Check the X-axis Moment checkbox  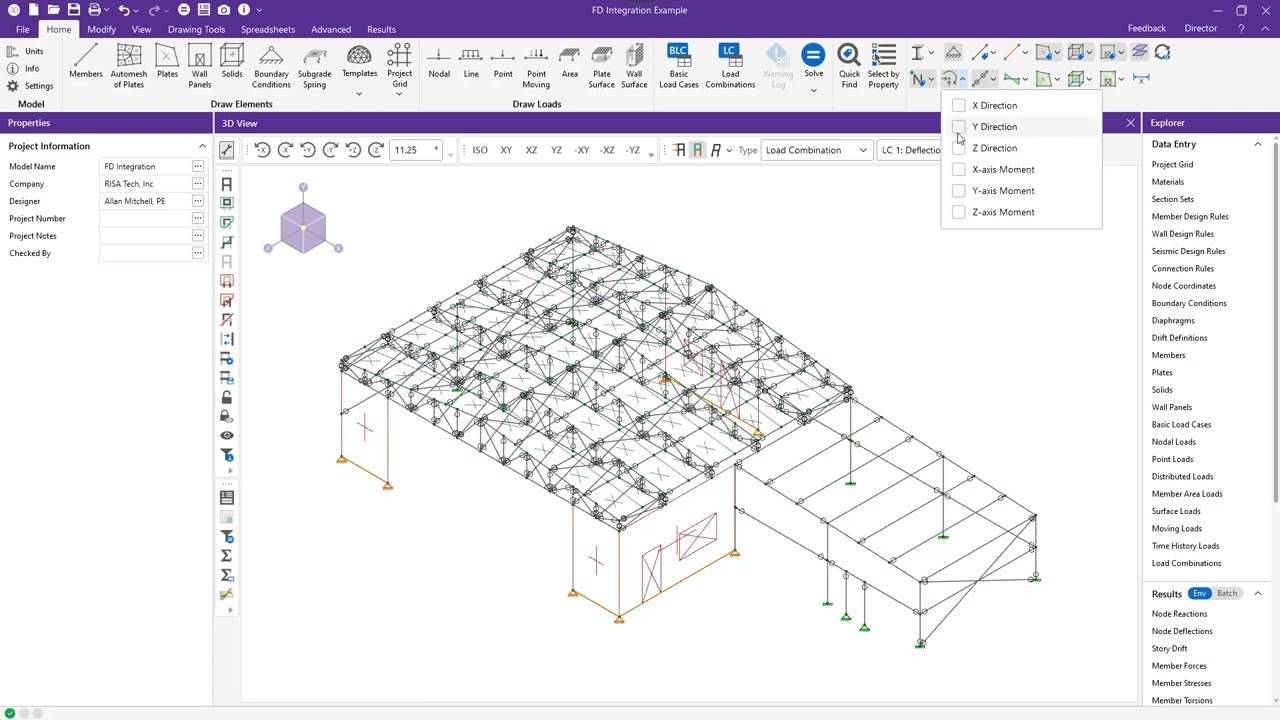click(x=959, y=169)
